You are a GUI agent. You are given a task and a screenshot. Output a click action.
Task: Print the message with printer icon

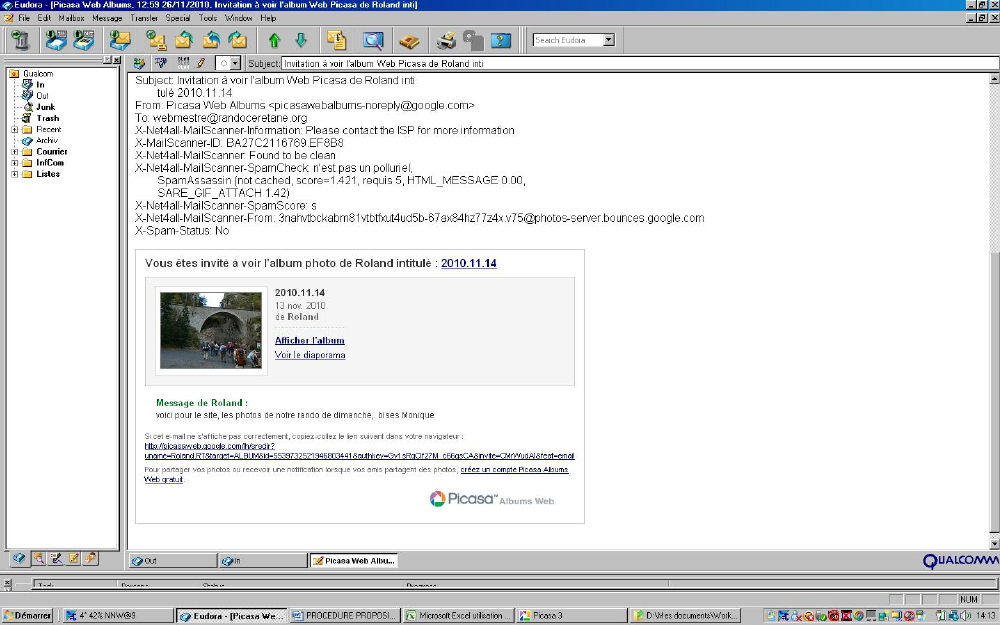(x=446, y=40)
